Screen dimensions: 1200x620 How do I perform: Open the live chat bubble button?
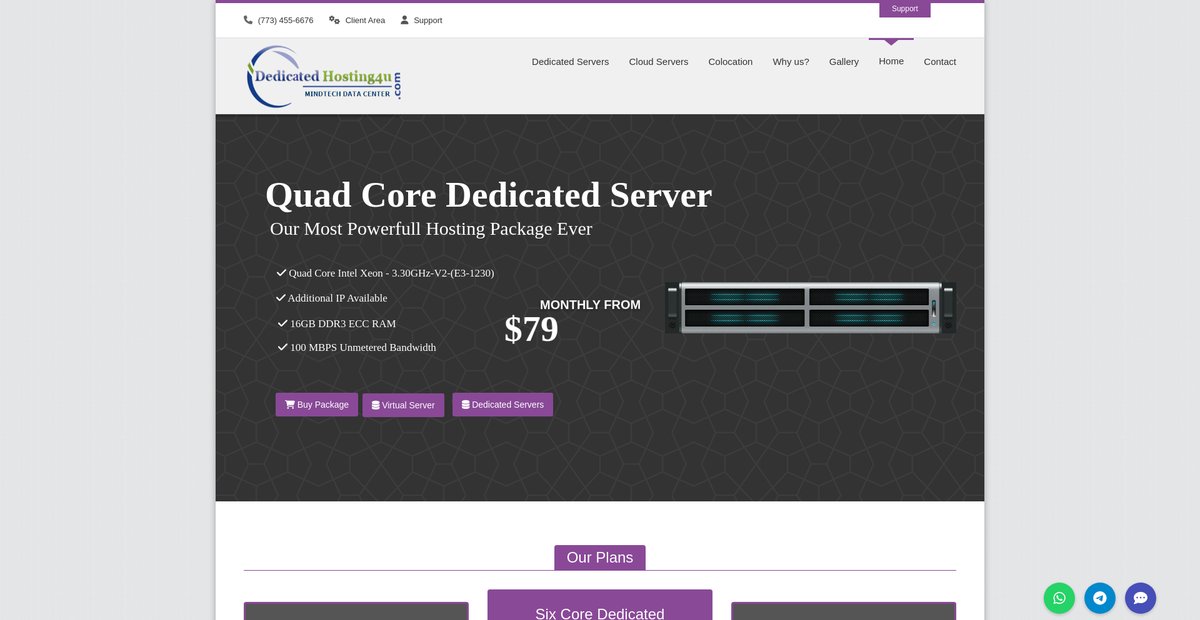(1140, 598)
